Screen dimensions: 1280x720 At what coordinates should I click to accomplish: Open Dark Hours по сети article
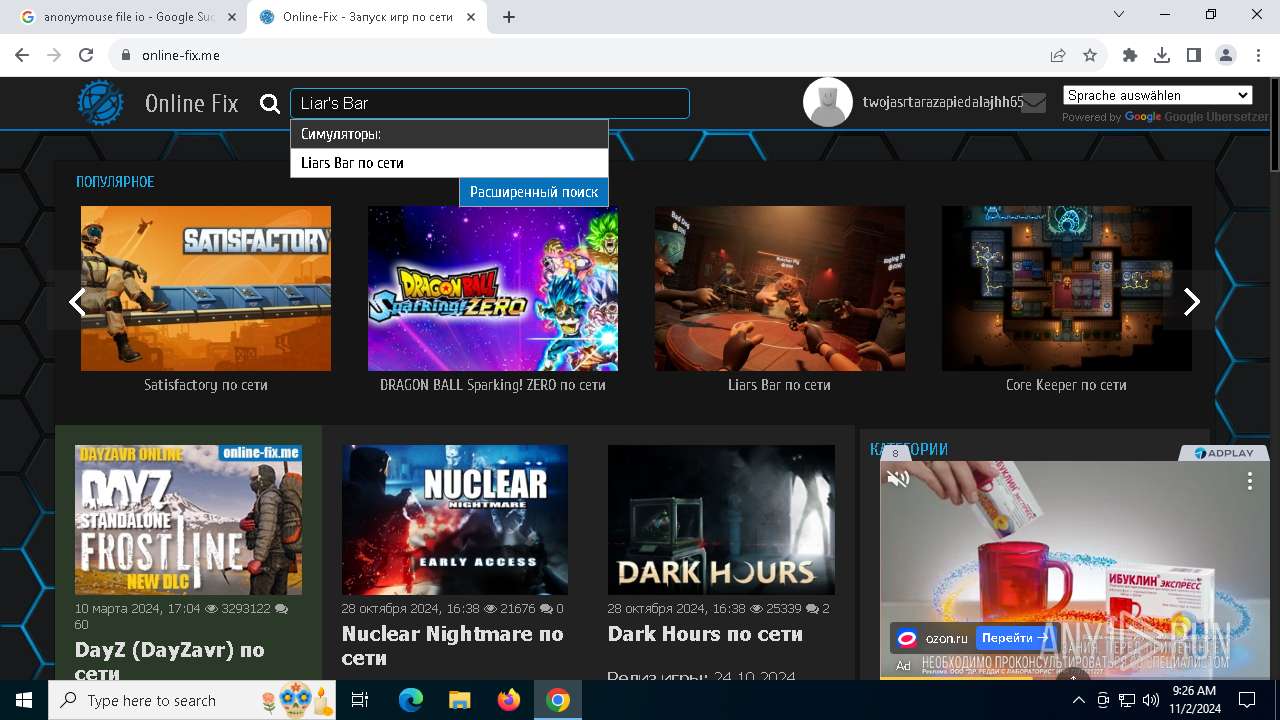point(705,634)
